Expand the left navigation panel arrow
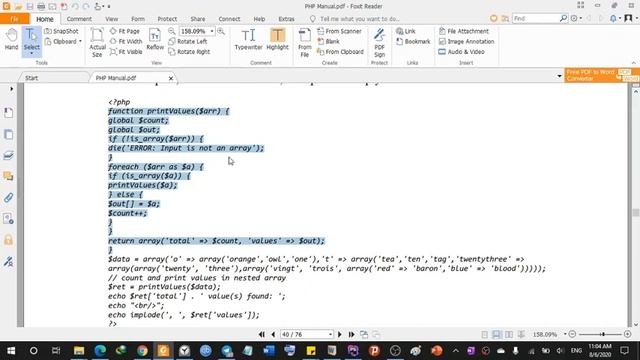This screenshot has height=360, width=640. tap(11, 89)
